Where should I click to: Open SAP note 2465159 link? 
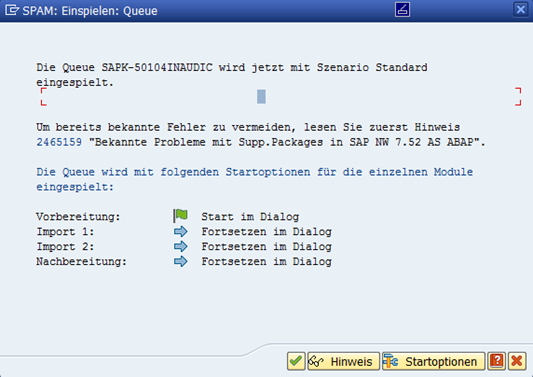[59, 142]
